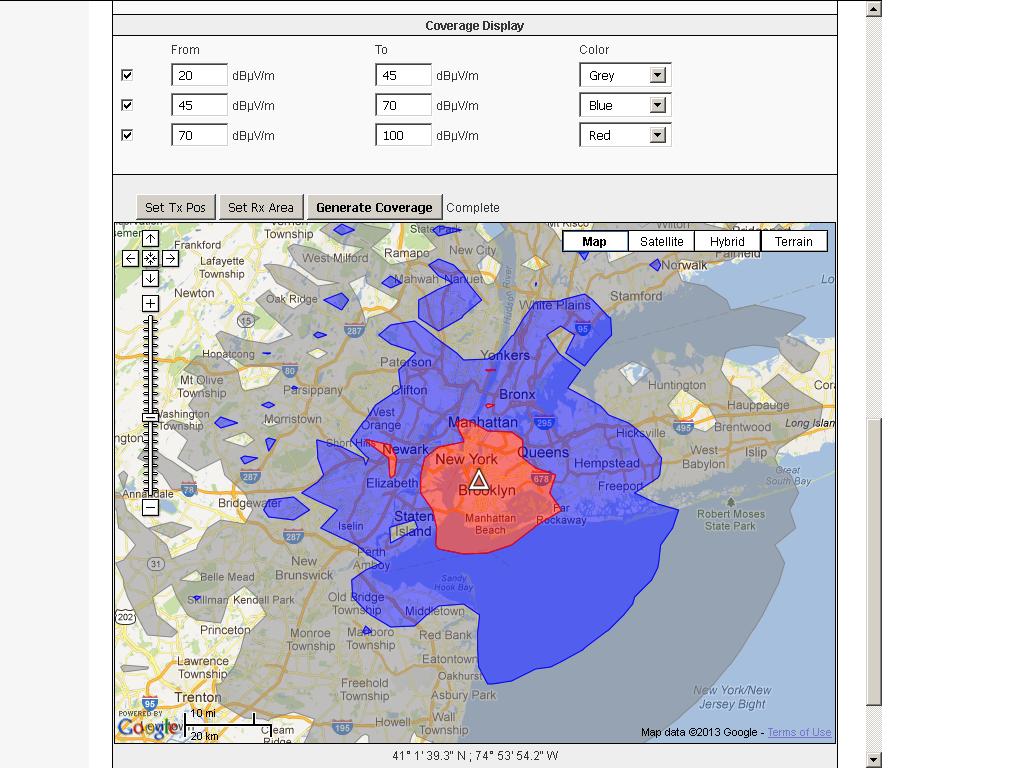Screen dimensions: 1024x768
Task: Click the Paterson label on the map
Action: click(x=406, y=362)
